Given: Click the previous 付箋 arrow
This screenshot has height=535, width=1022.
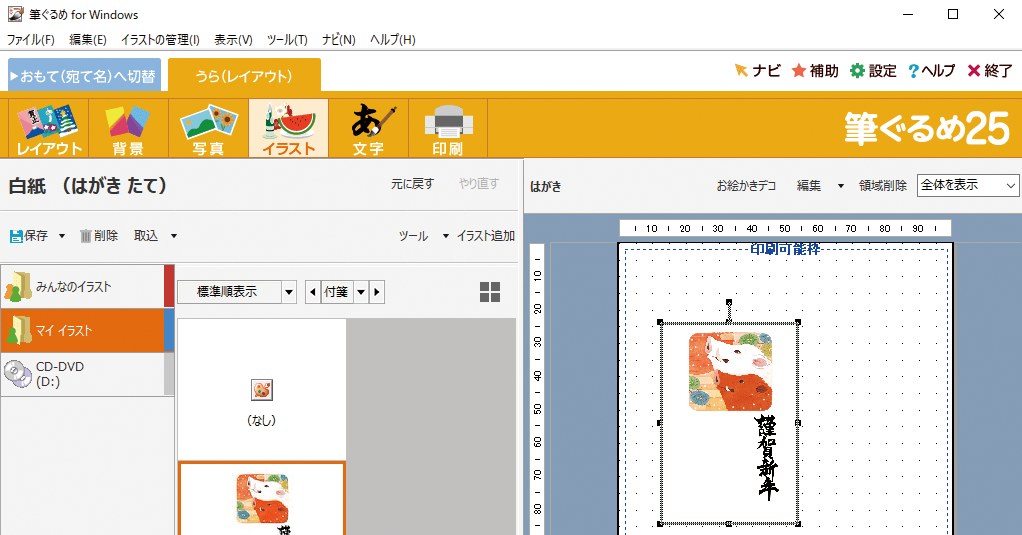Looking at the screenshot, I should click(x=313, y=292).
